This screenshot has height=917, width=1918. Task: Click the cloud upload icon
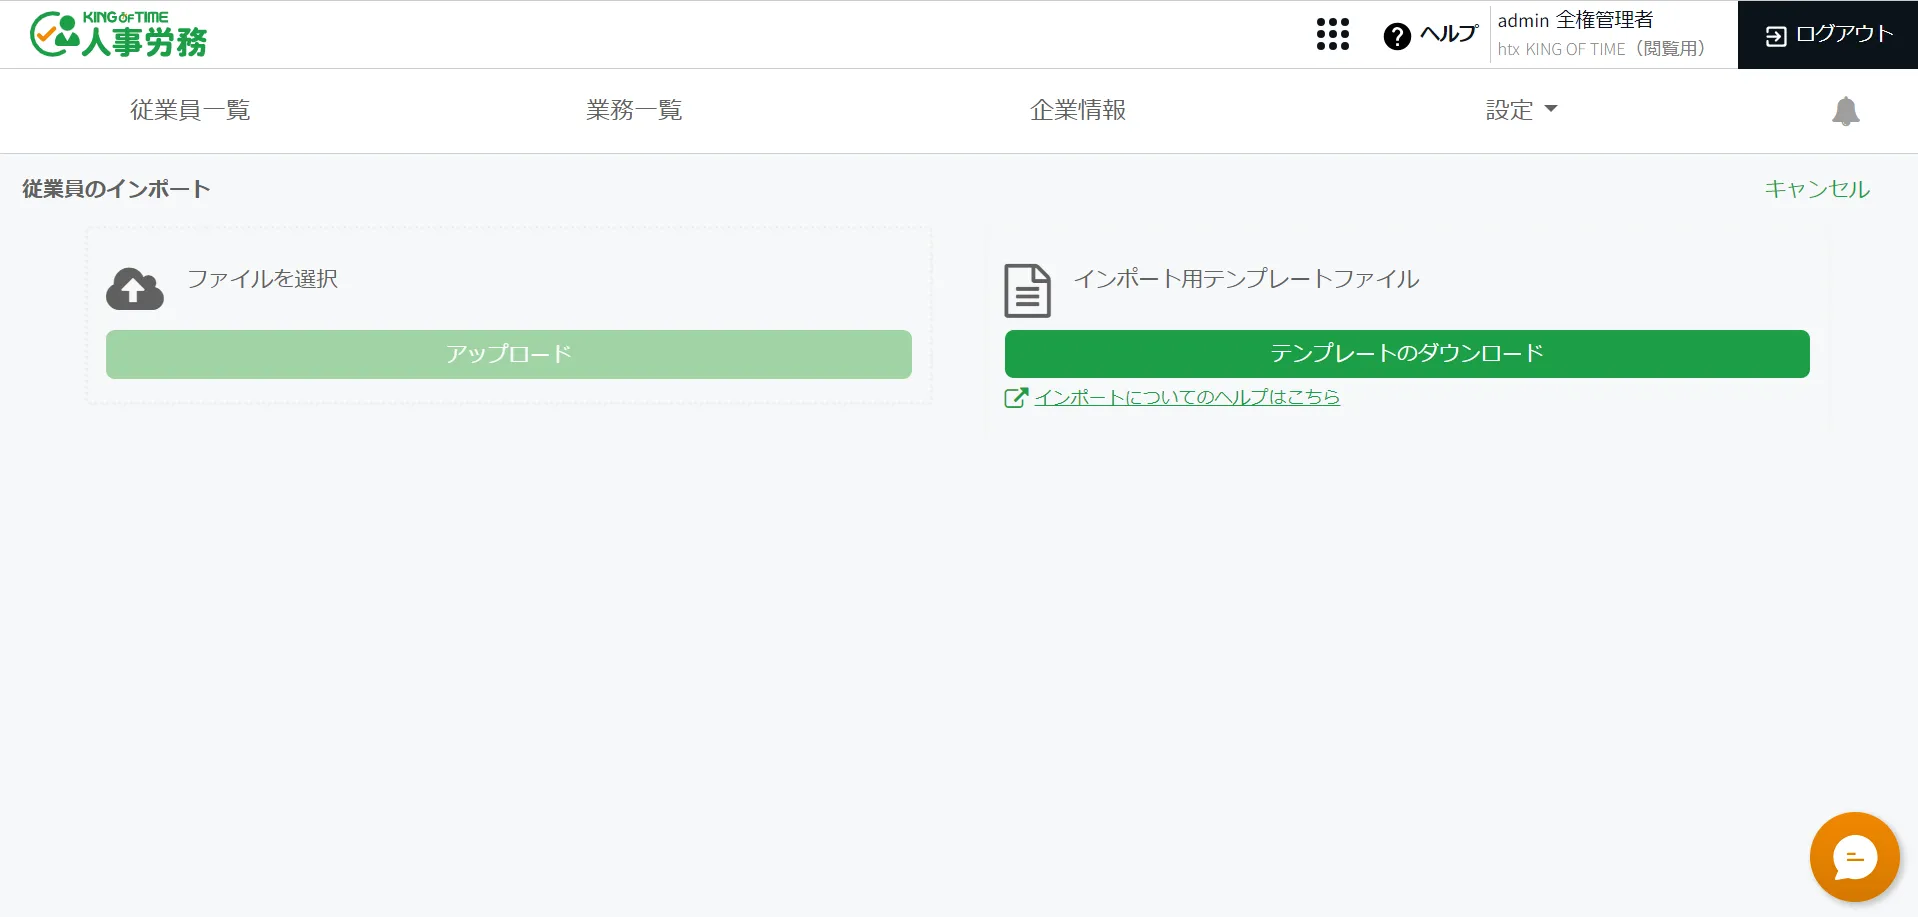click(x=135, y=288)
